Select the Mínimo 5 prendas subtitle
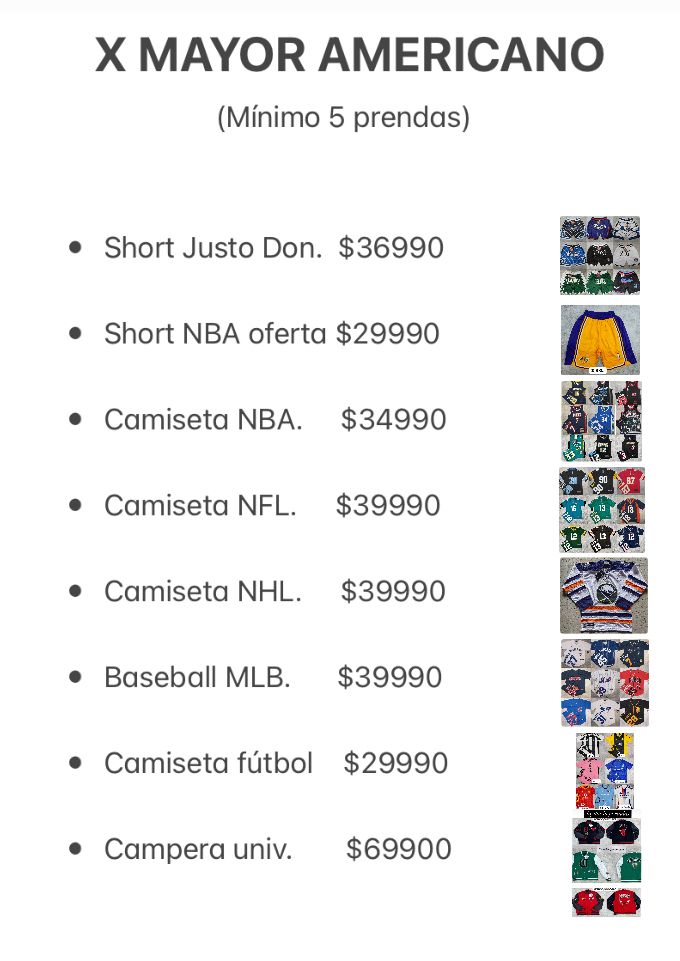680x961 pixels. tap(343, 118)
